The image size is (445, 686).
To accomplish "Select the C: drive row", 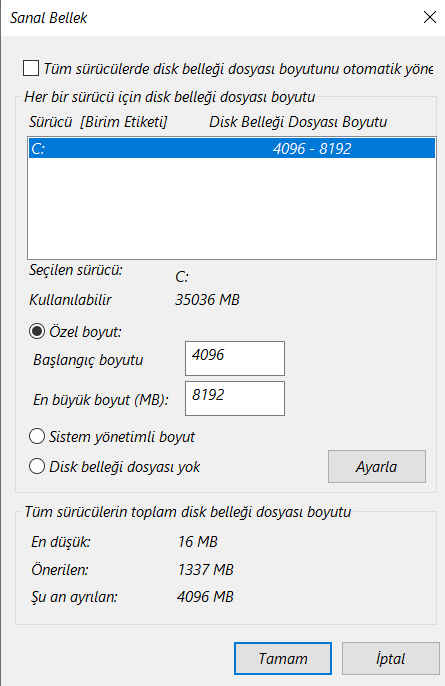I will pos(232,148).
